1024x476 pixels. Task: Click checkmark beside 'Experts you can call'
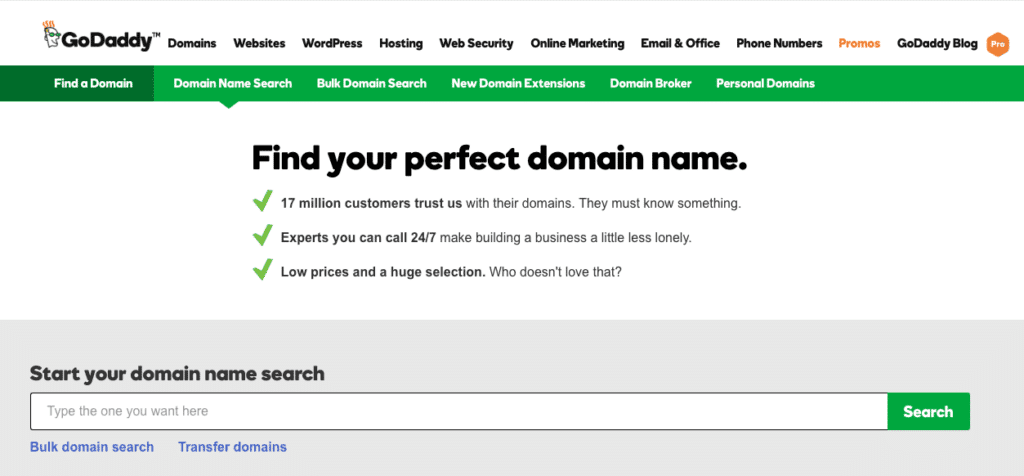click(263, 235)
